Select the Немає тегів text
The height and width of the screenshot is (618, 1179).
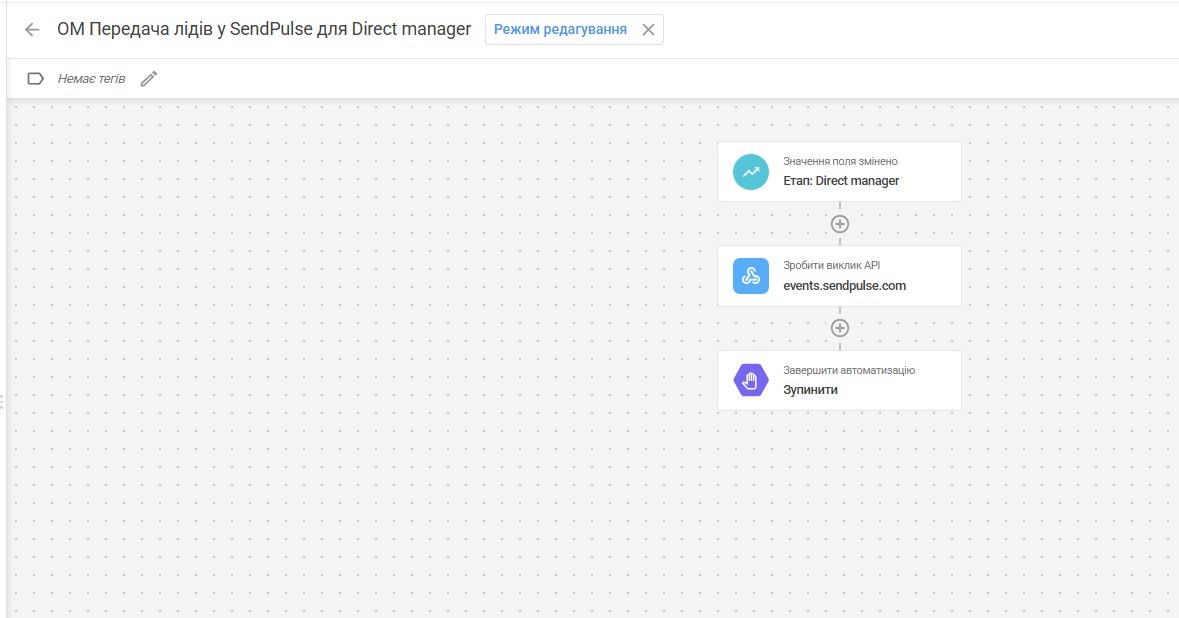tap(92, 78)
